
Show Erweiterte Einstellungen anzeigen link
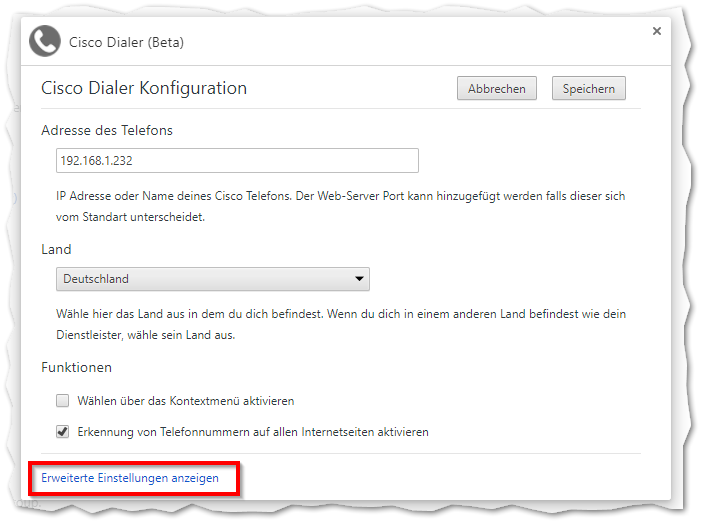pos(130,478)
